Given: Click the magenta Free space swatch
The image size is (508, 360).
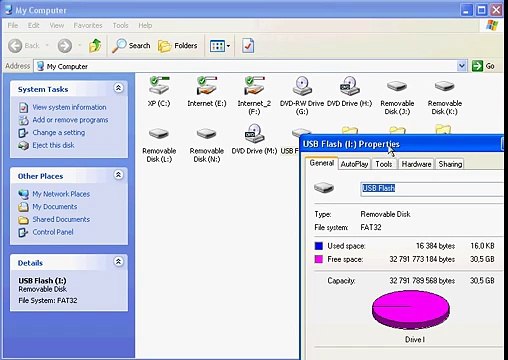Looking at the screenshot, I should pyautogui.click(x=319, y=259).
